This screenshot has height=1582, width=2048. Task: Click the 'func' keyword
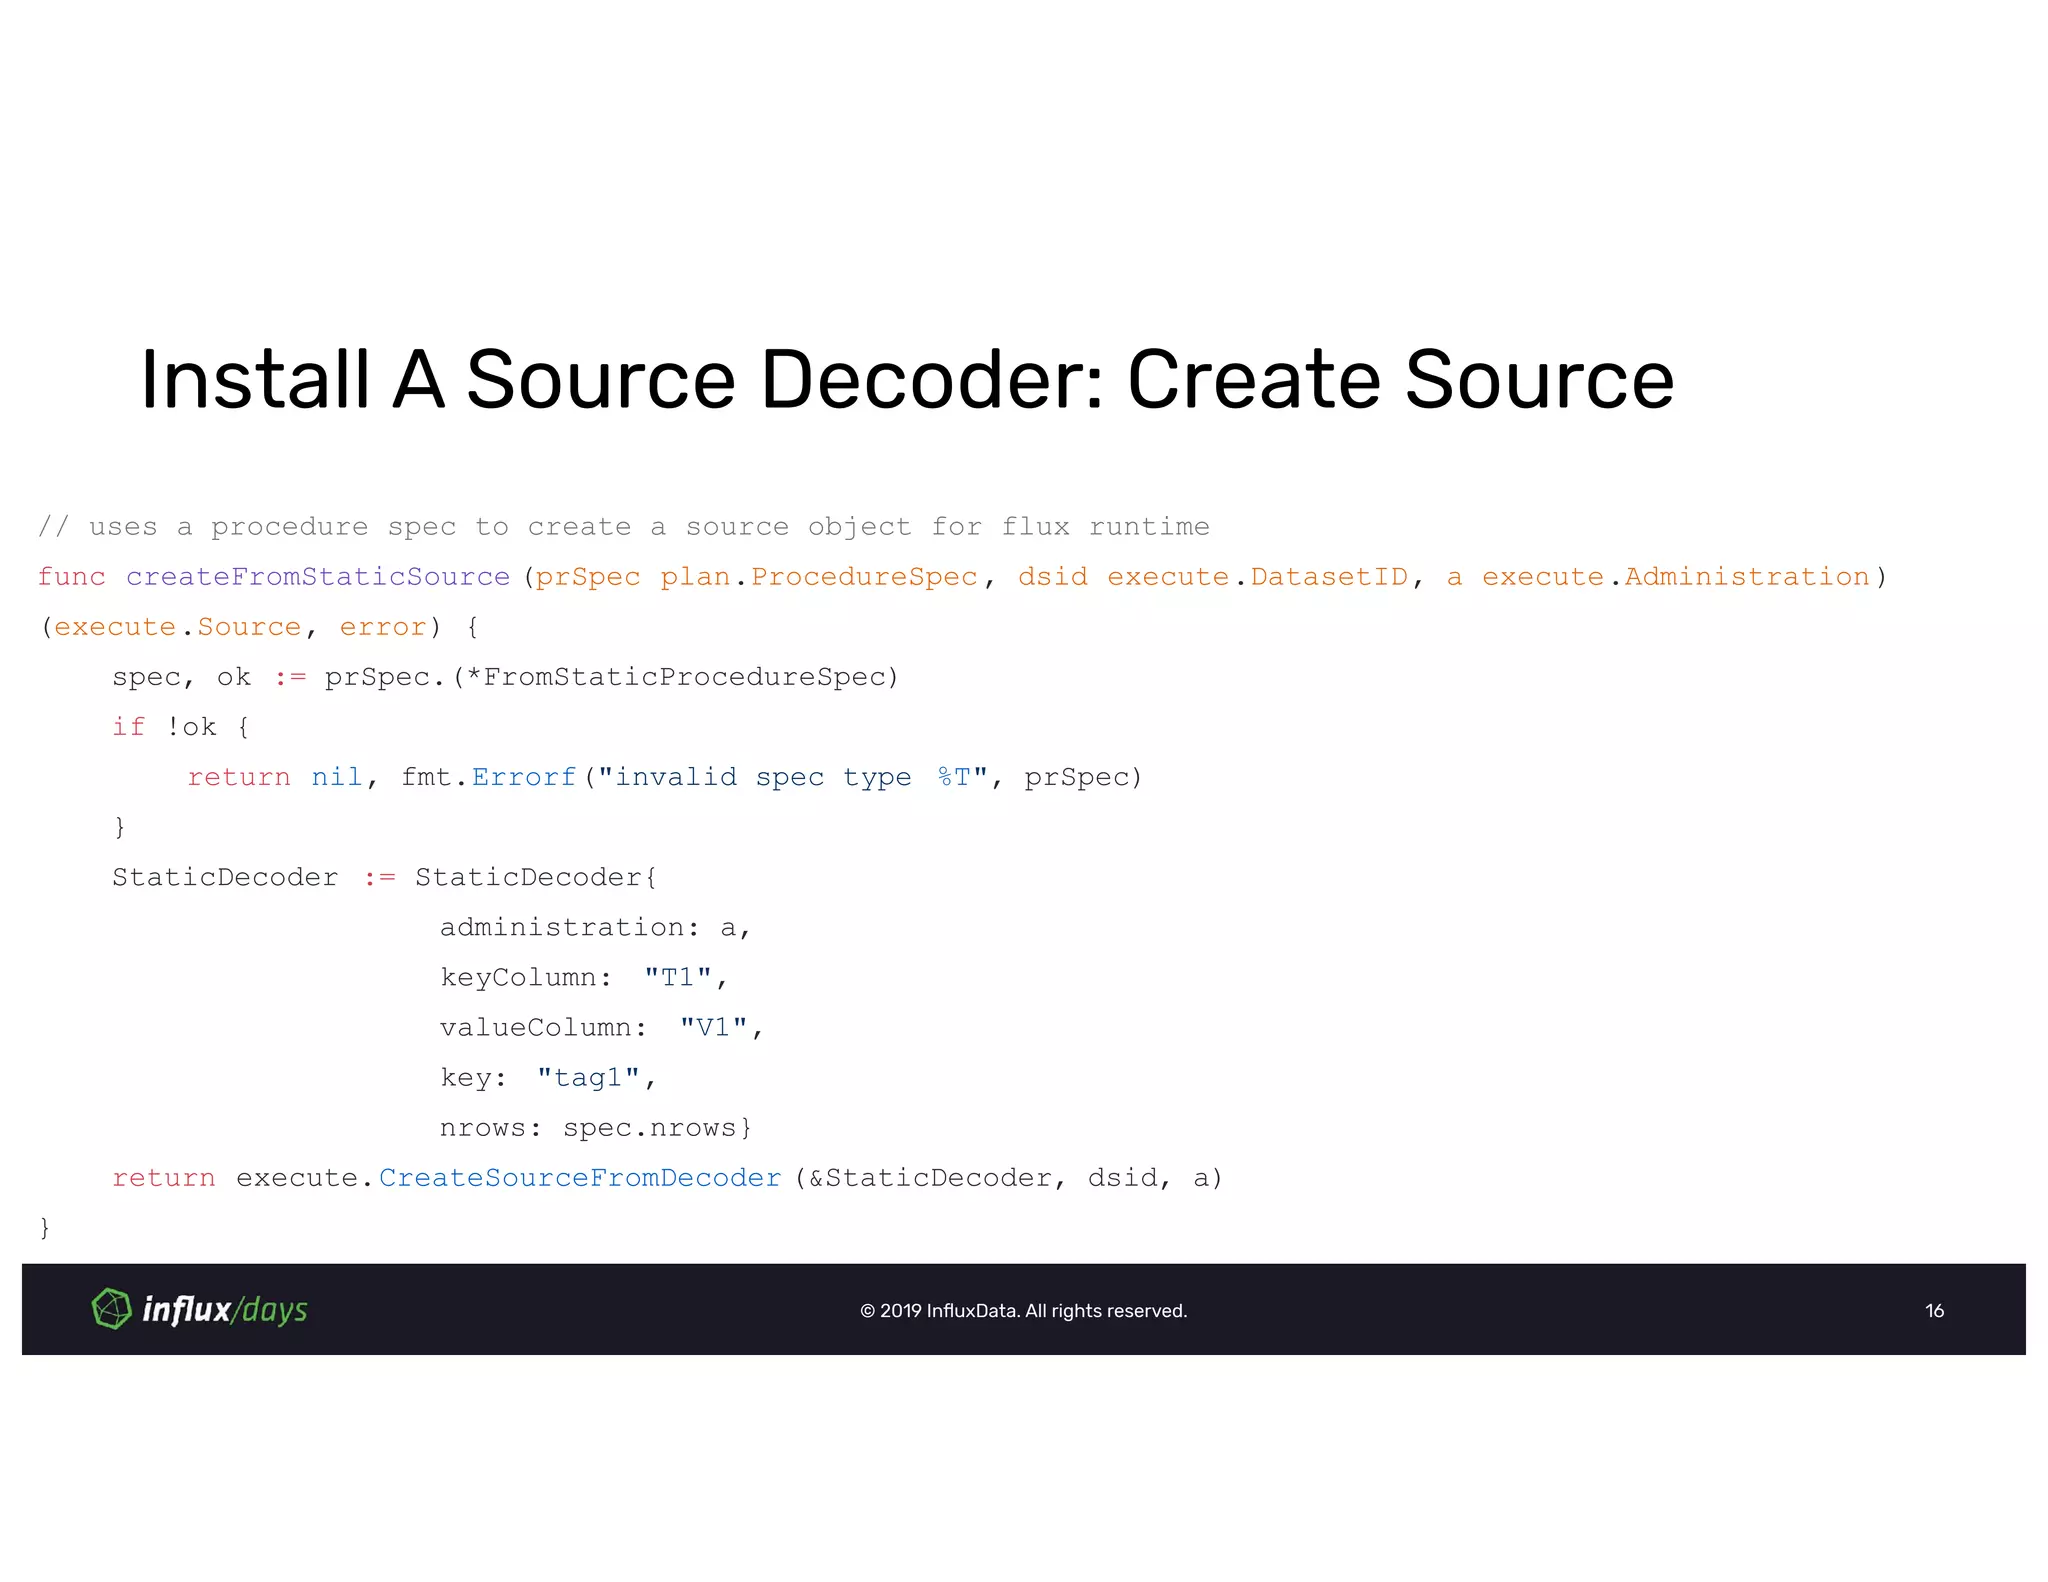(72, 577)
